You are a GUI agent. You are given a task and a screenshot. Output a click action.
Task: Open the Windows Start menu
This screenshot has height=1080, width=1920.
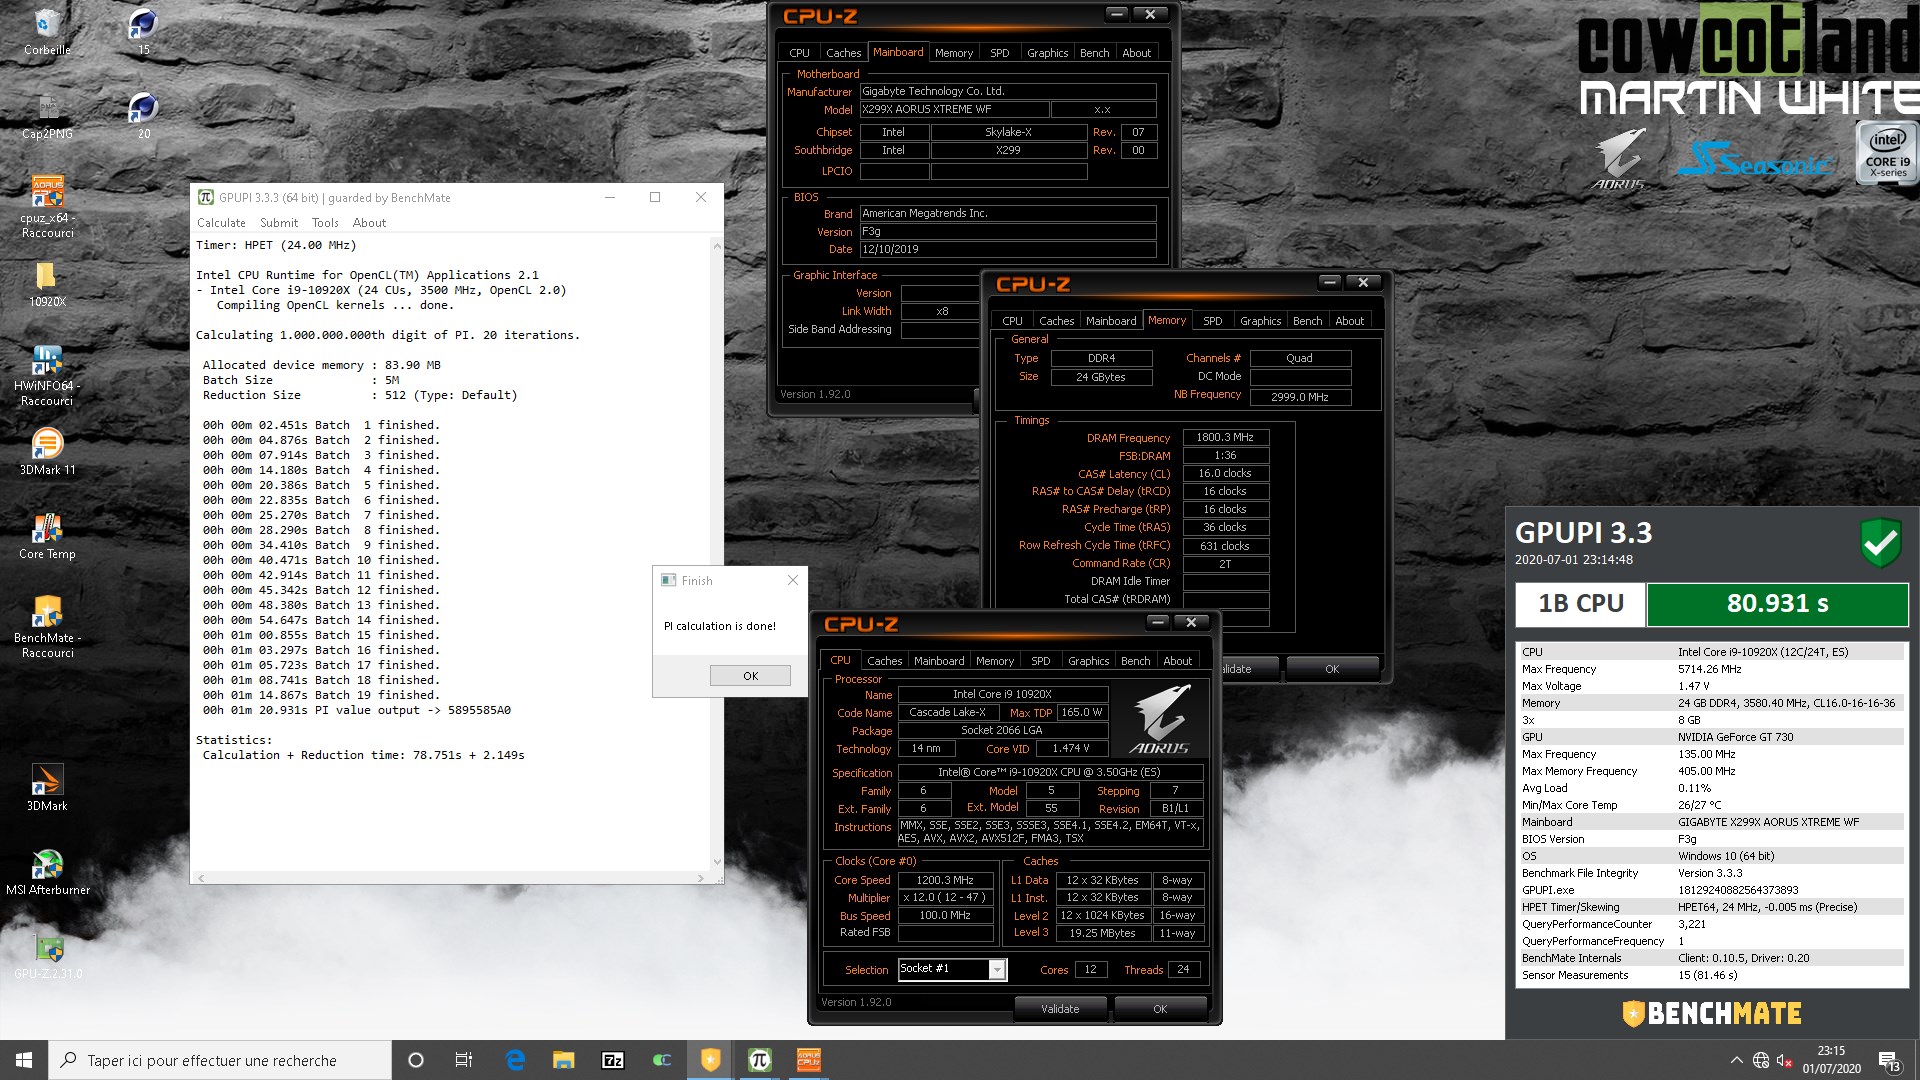click(24, 1060)
